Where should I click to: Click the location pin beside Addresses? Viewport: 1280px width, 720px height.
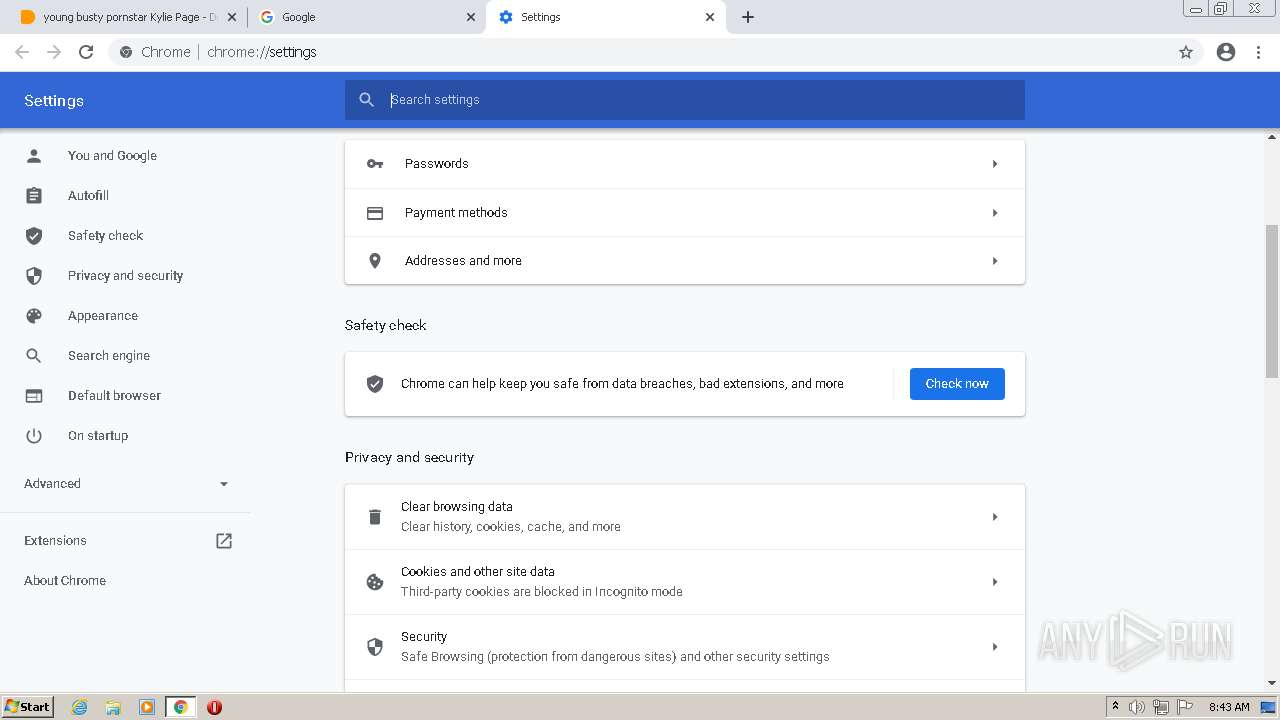coord(375,261)
